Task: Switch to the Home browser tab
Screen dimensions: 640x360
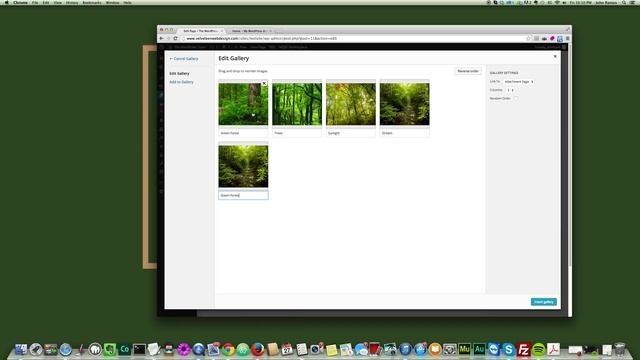Action: click(x=250, y=31)
